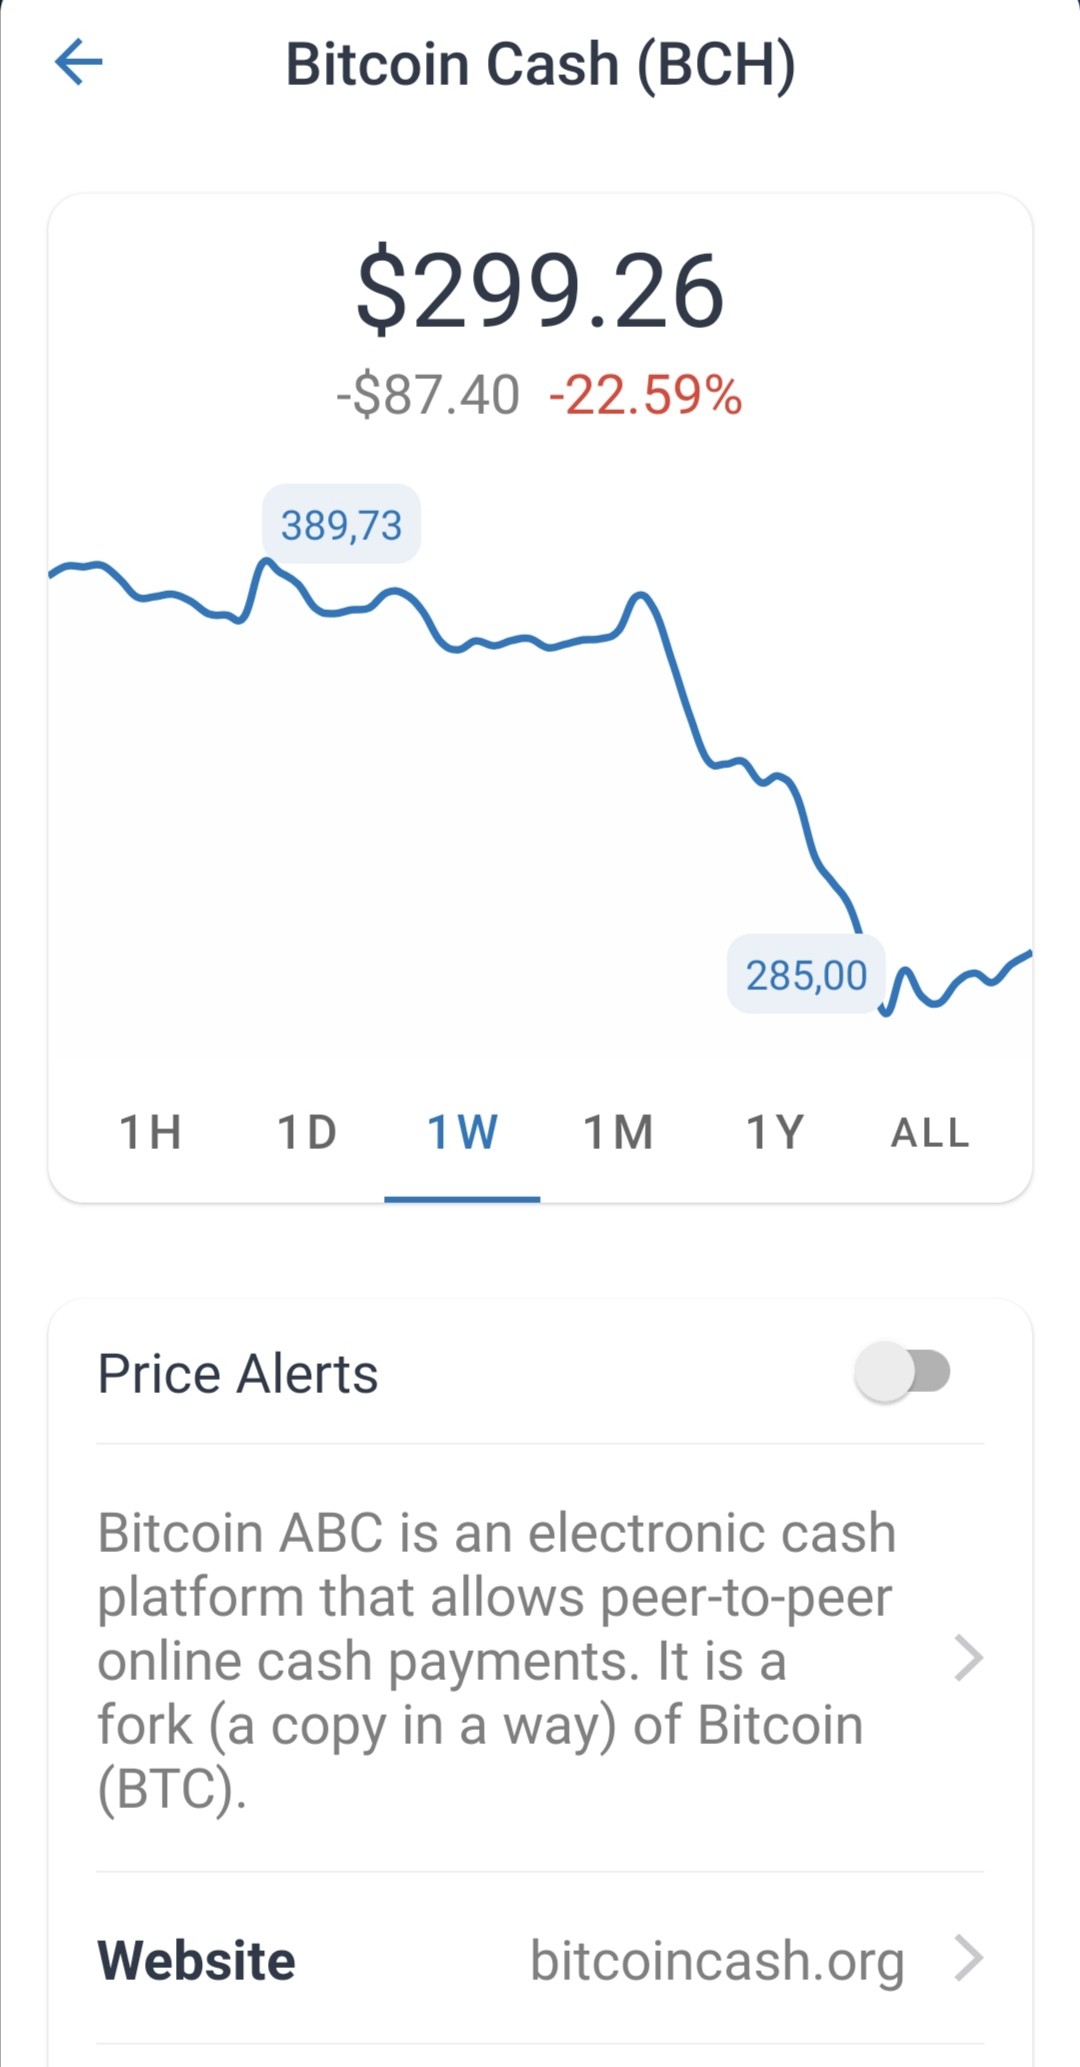Tap the 285,00 low price marker

(x=806, y=975)
